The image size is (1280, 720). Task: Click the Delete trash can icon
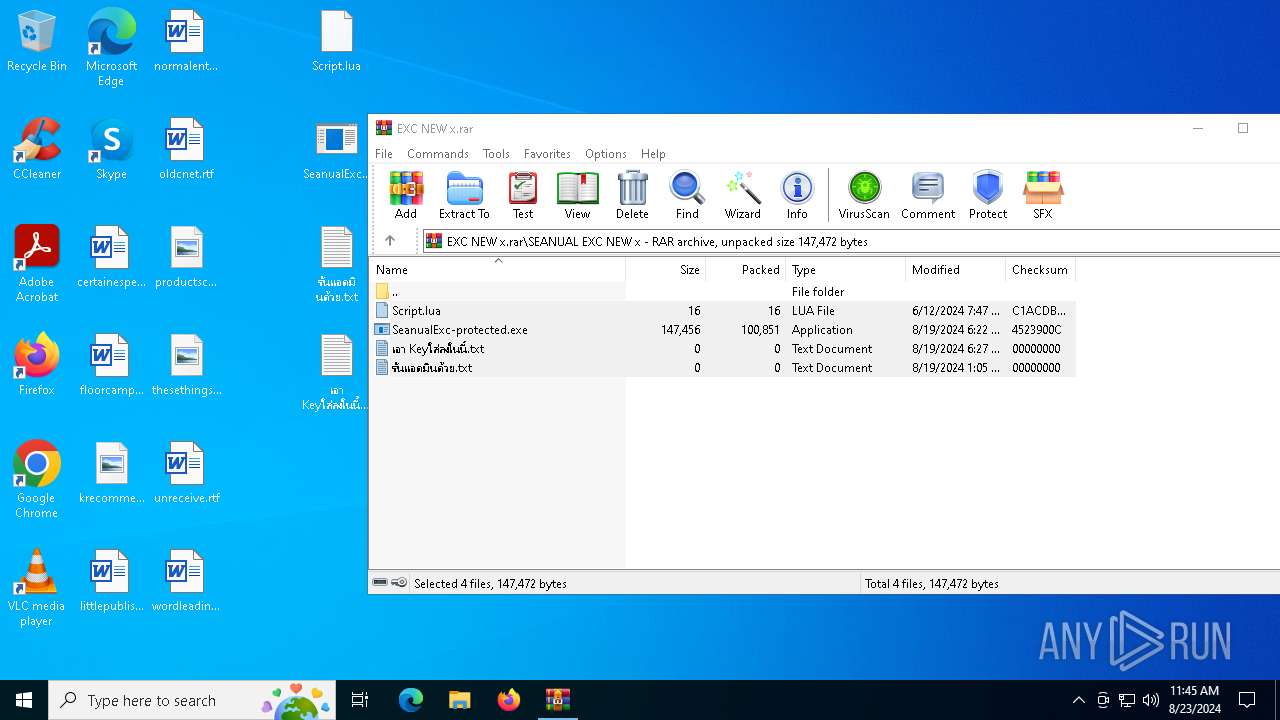632,195
